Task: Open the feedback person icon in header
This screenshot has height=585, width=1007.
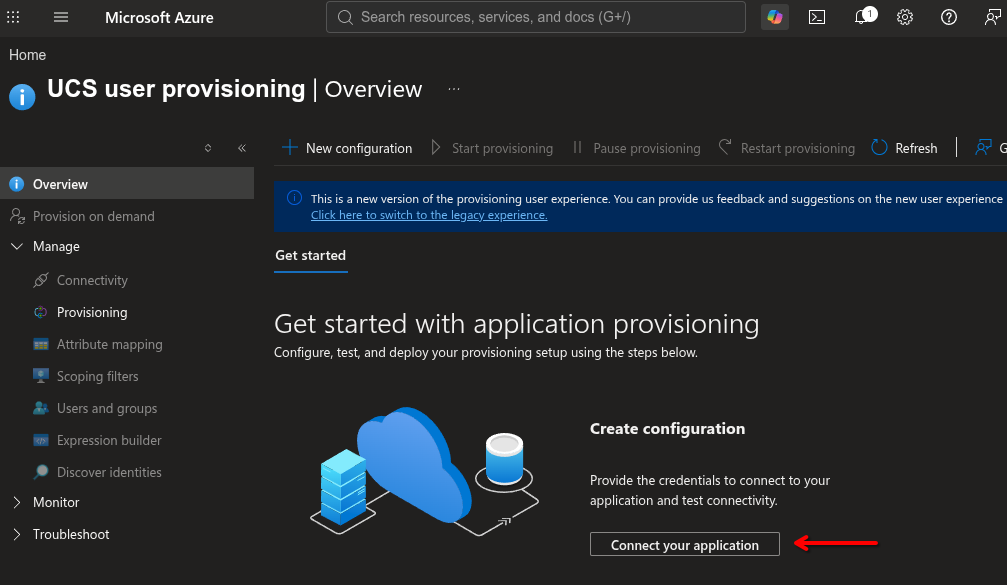Action: tap(993, 17)
